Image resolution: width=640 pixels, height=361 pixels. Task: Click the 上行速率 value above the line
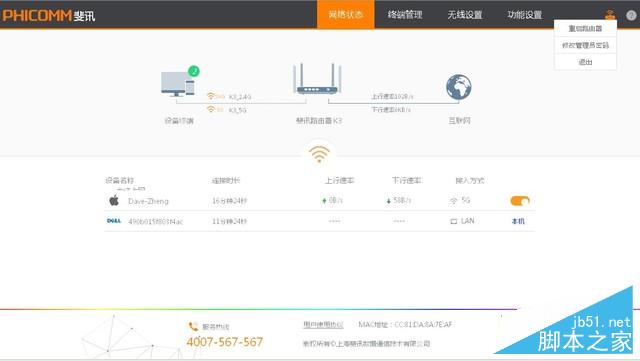[392, 96]
